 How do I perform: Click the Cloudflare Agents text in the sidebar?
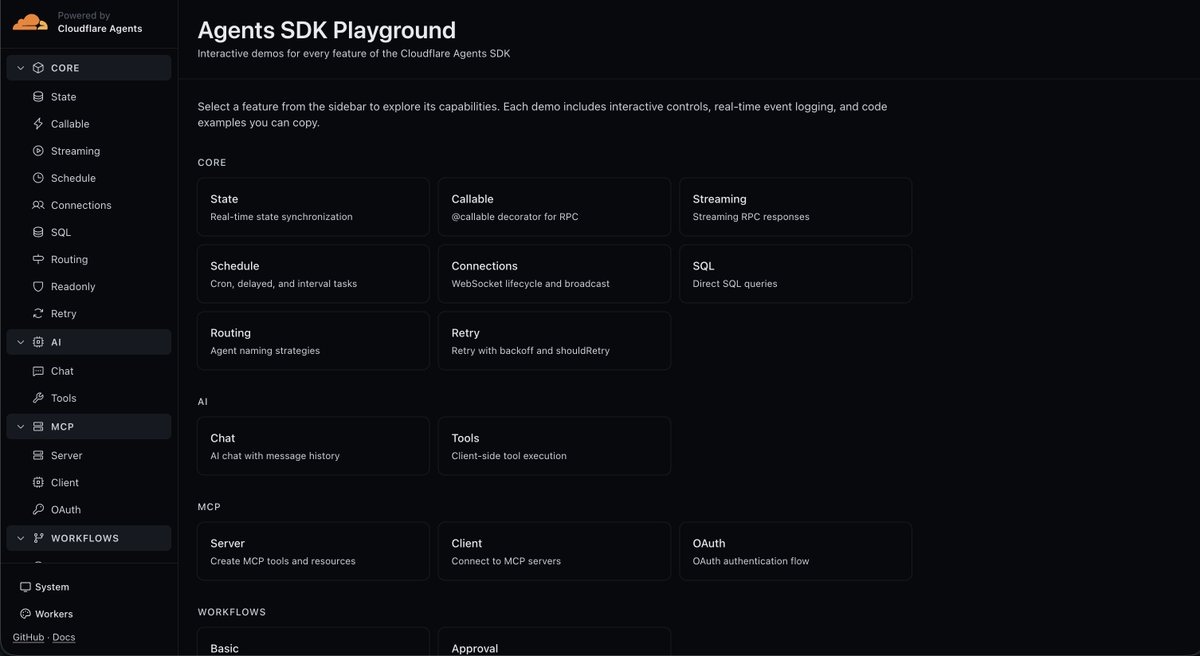point(100,29)
